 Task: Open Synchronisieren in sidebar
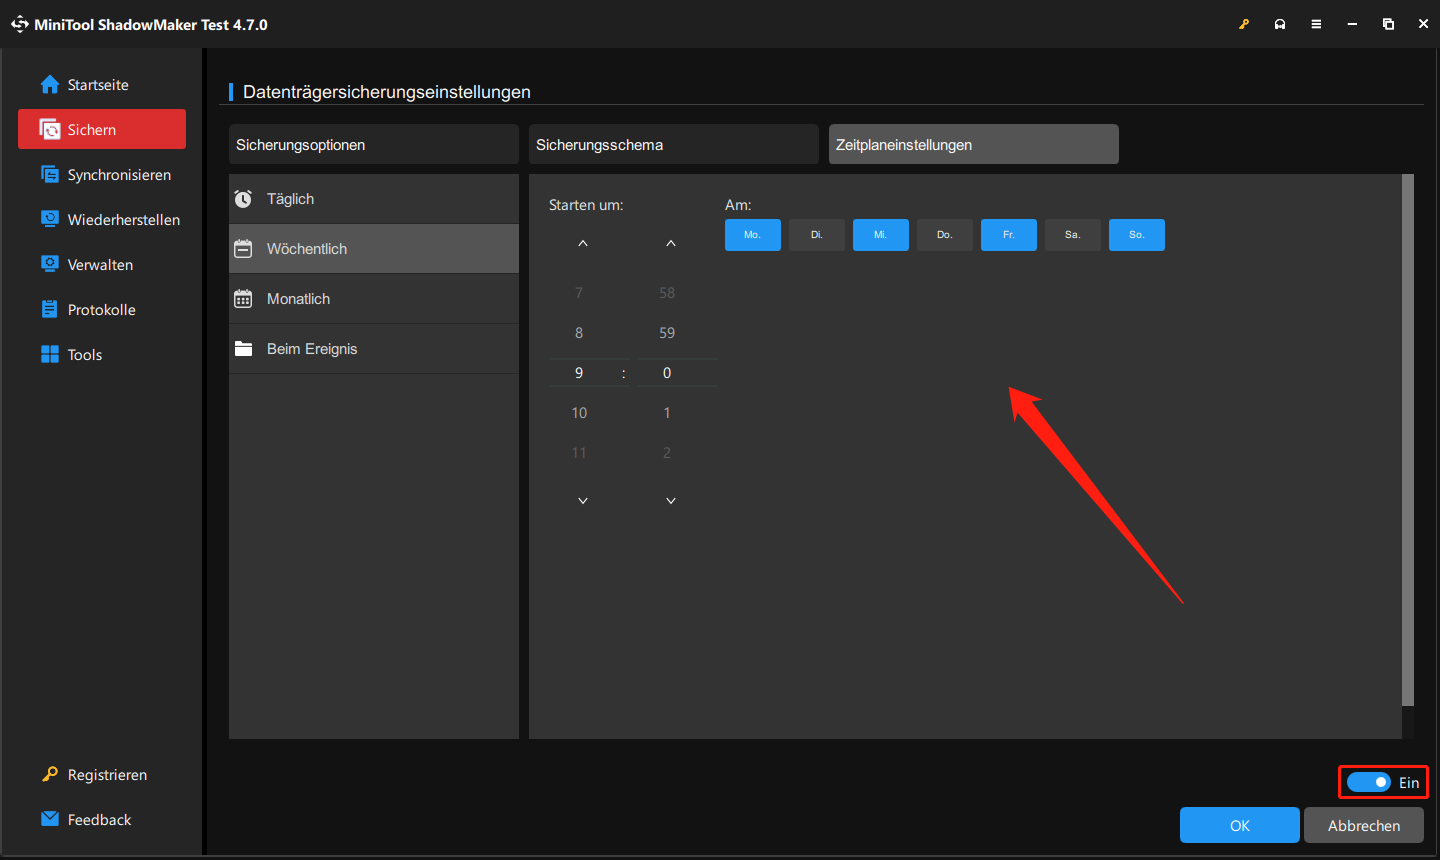pyautogui.click(x=102, y=175)
